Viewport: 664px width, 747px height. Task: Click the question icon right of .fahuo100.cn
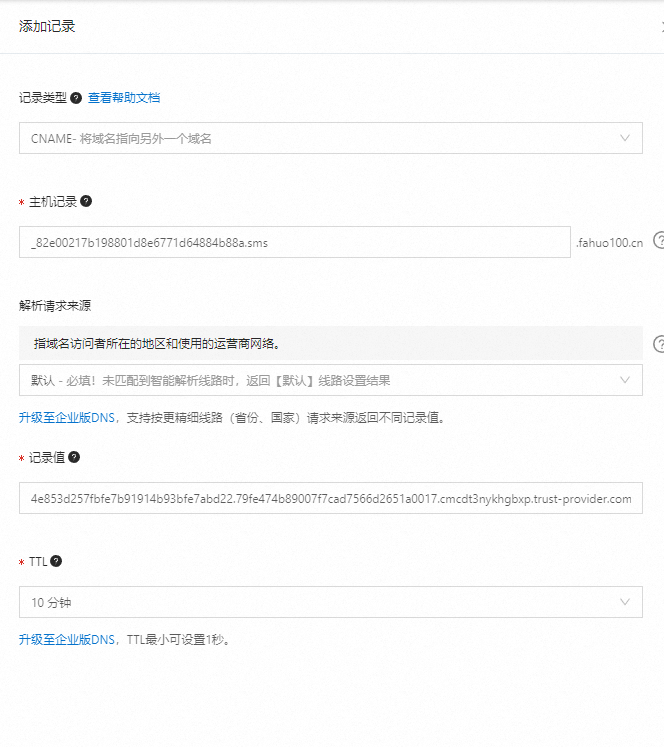click(x=659, y=241)
